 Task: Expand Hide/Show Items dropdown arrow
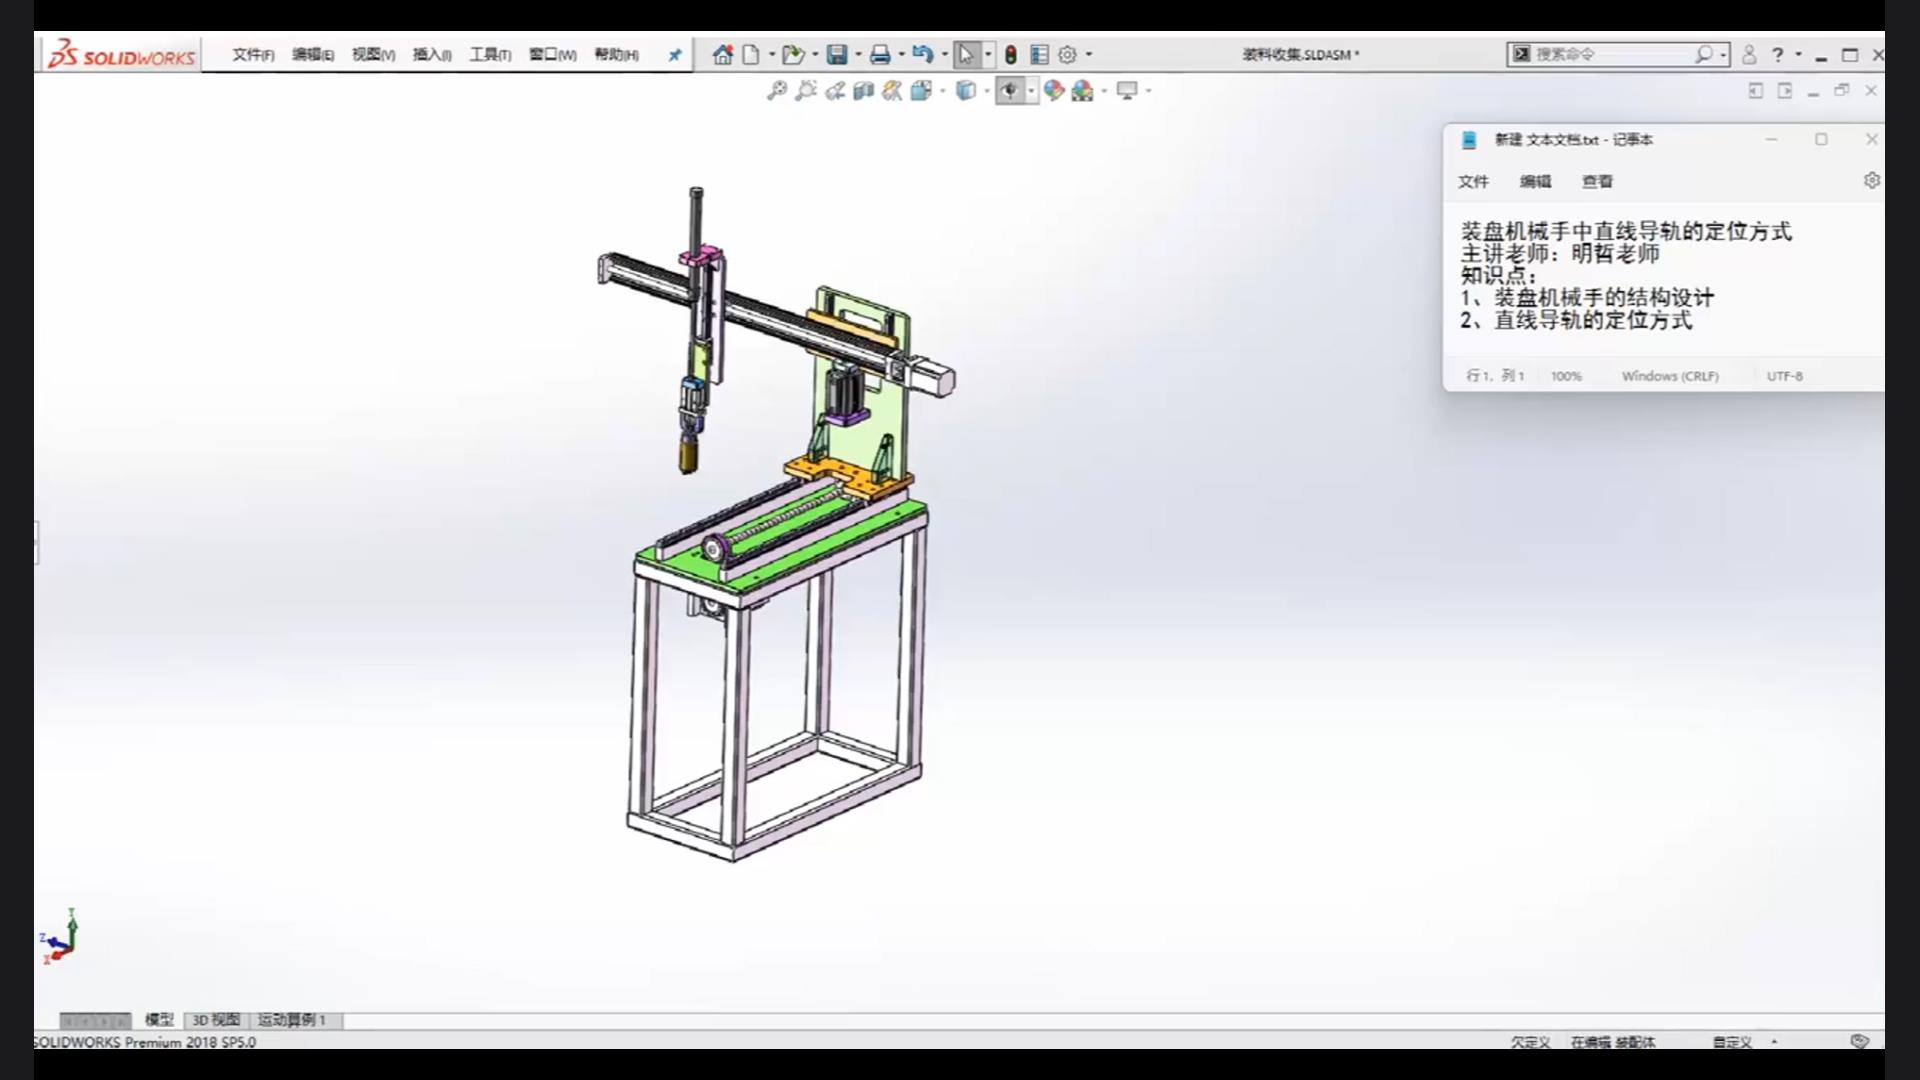tap(1031, 91)
